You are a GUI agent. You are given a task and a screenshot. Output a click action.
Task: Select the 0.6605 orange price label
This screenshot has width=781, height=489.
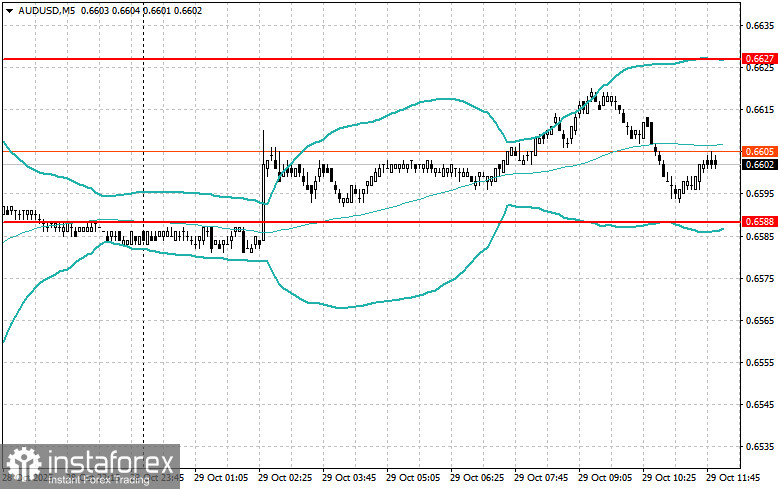(x=760, y=151)
